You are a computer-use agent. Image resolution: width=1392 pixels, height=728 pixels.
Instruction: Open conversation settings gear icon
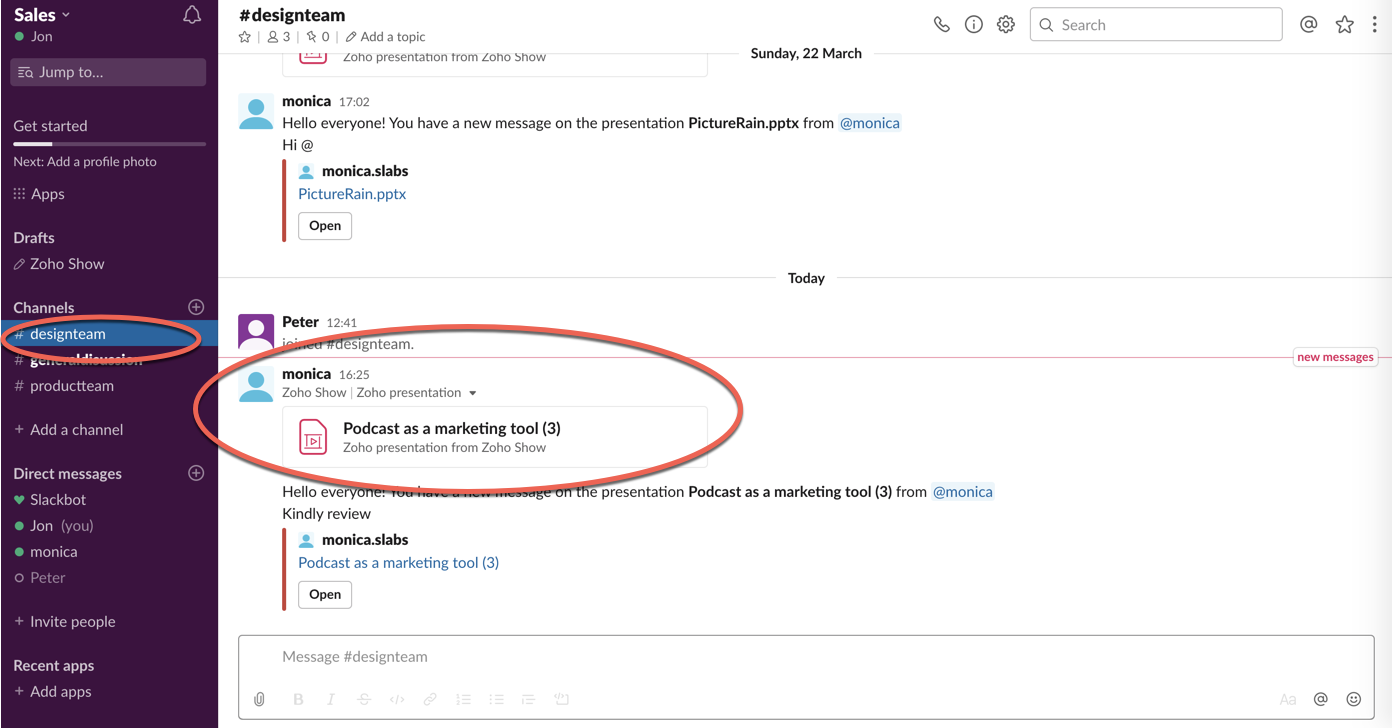(x=1006, y=25)
